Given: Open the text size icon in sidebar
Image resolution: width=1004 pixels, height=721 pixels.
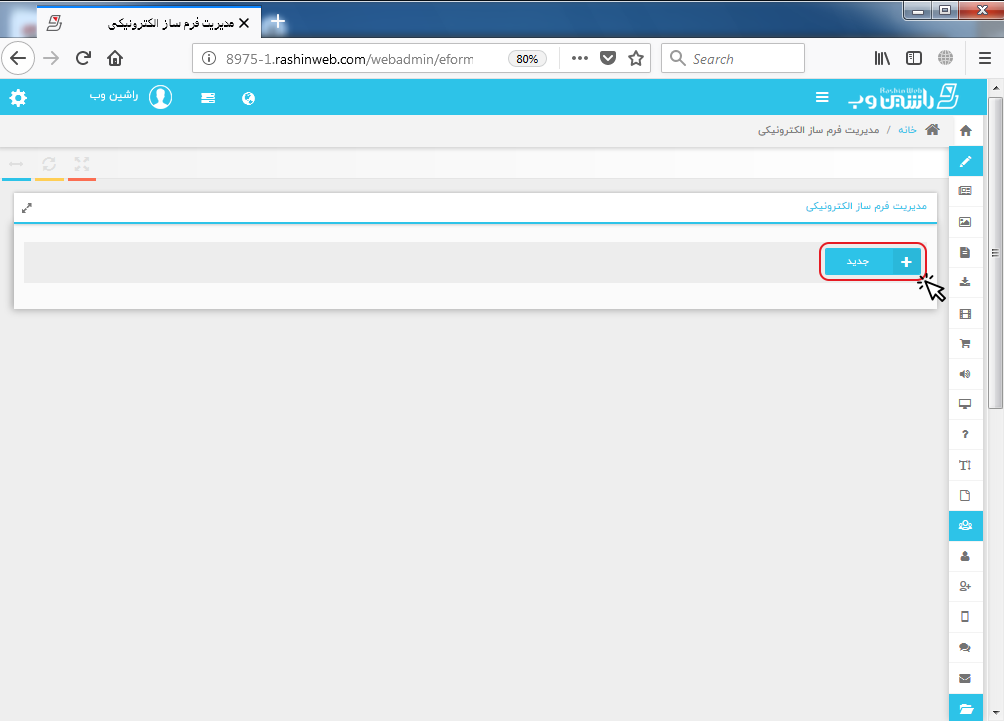Looking at the screenshot, I should [x=965, y=465].
